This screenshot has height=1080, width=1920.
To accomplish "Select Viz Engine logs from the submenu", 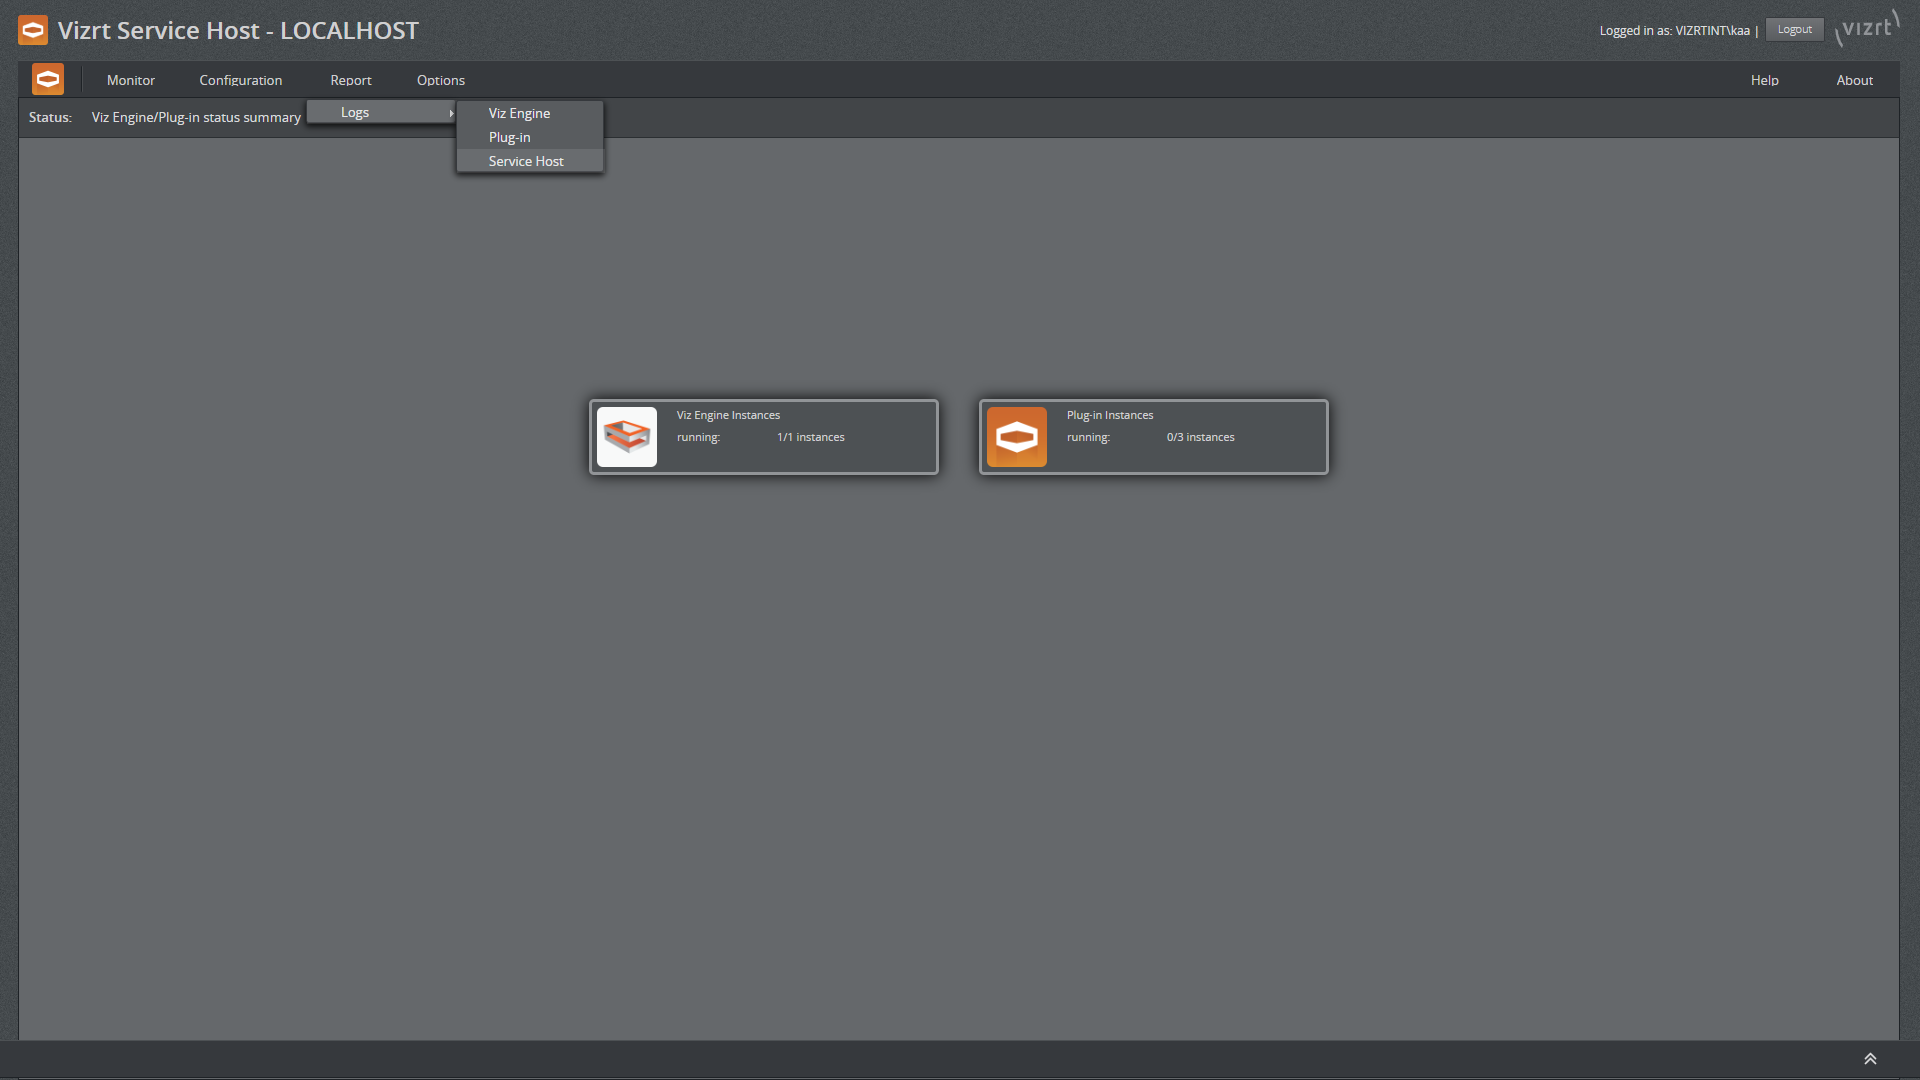I will [530, 113].
